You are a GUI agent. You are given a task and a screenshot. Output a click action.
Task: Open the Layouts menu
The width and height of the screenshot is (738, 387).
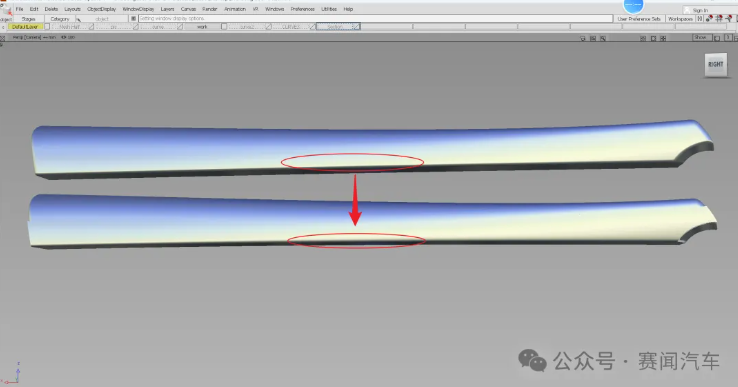[x=72, y=9]
